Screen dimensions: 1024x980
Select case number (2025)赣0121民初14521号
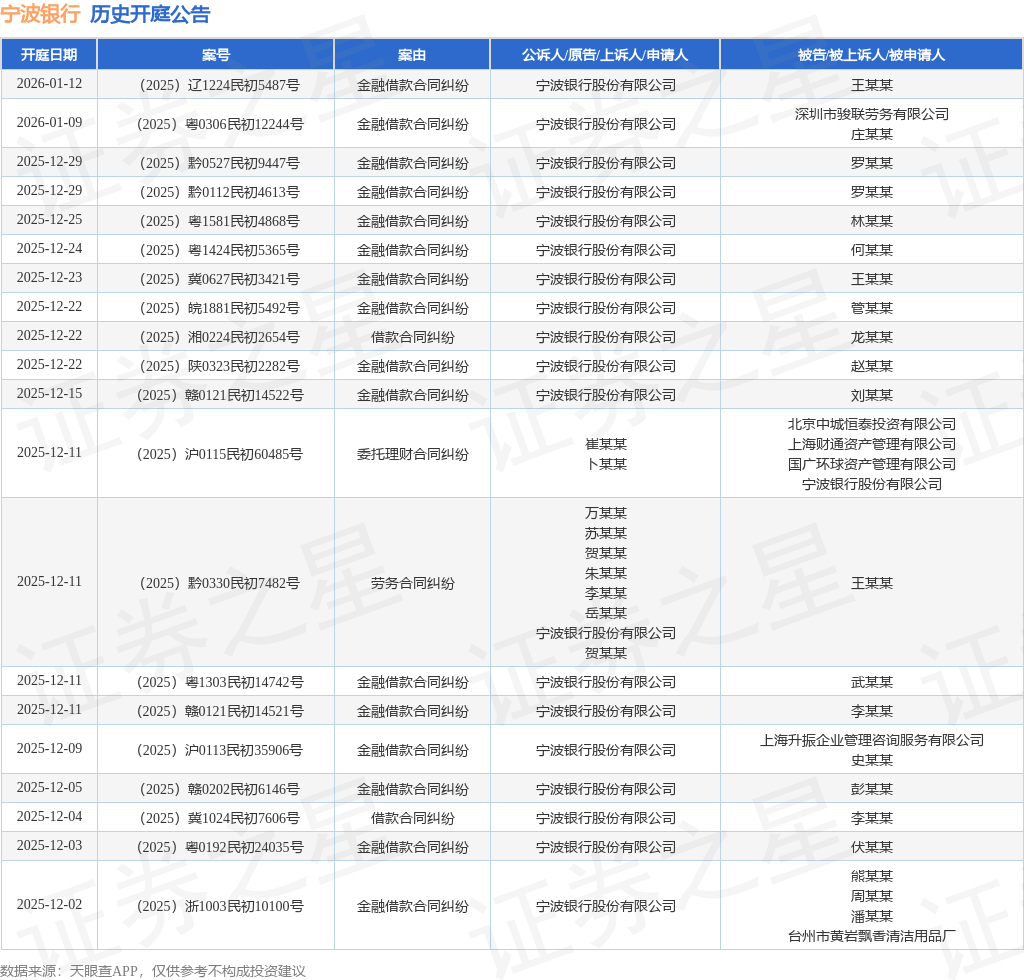(219, 711)
